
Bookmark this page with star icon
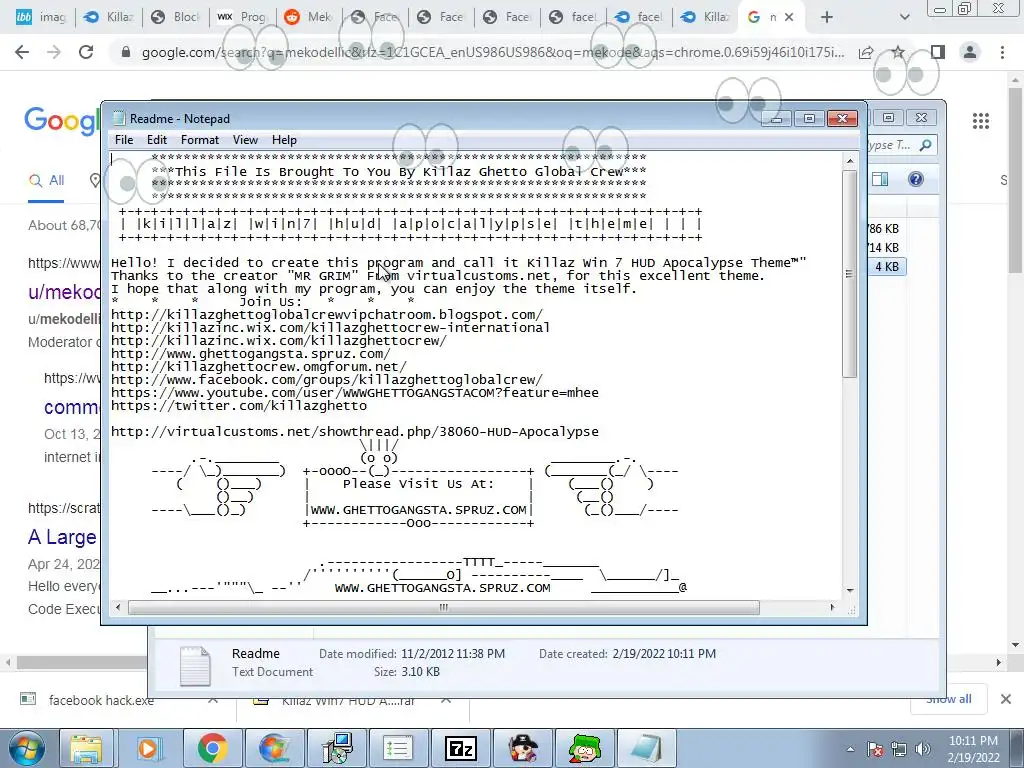(899, 52)
